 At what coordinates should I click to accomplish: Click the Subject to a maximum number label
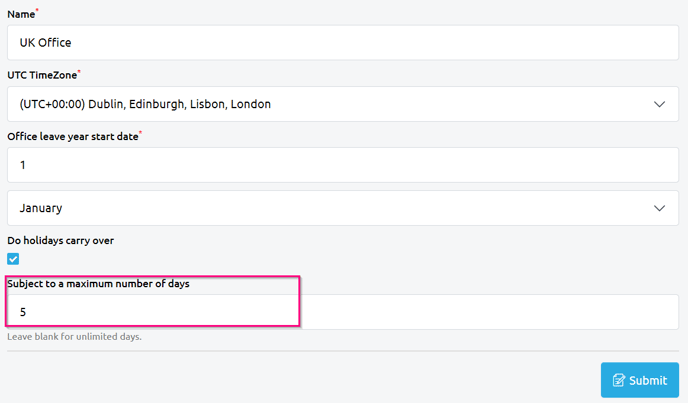click(98, 283)
